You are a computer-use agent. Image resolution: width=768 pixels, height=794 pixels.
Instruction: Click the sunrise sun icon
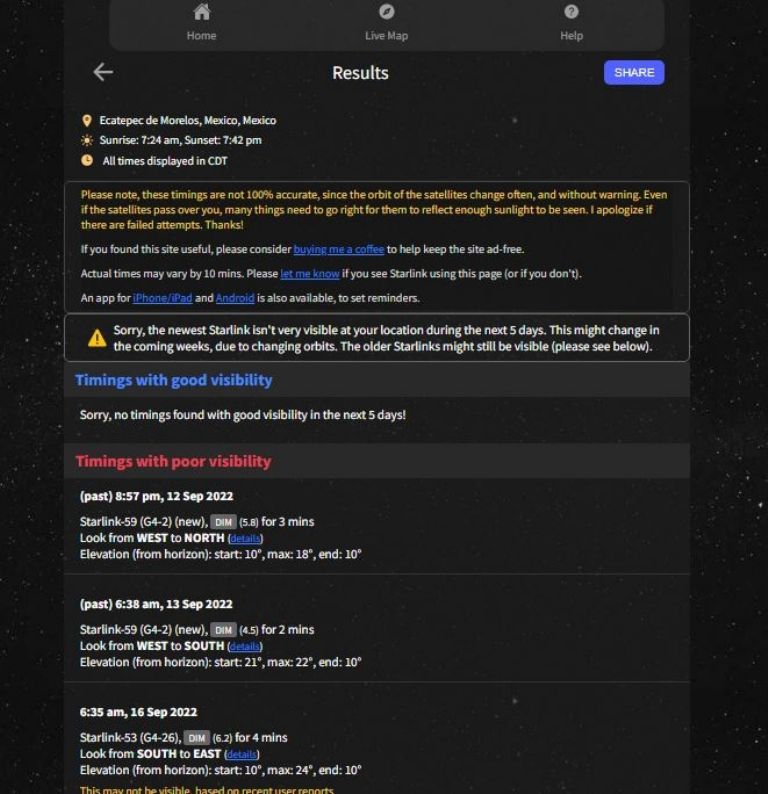pos(87,140)
